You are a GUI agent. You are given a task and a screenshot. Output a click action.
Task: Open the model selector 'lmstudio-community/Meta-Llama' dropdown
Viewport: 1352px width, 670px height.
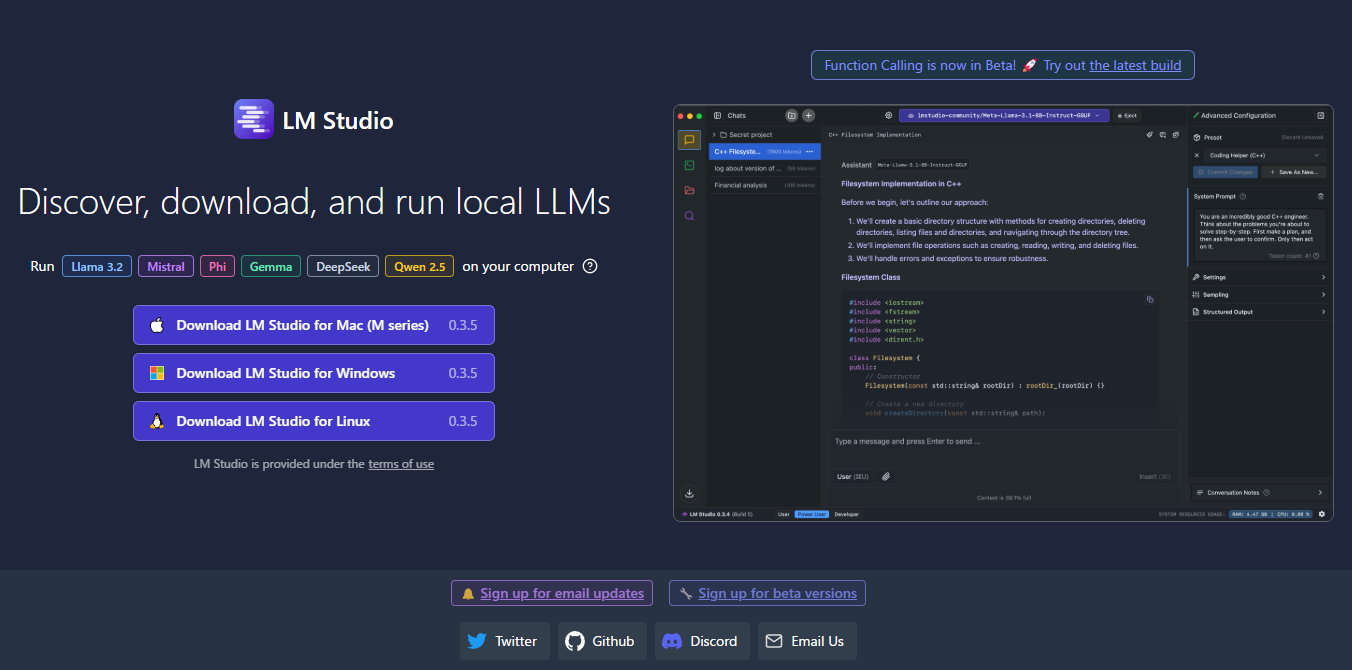tap(1003, 116)
